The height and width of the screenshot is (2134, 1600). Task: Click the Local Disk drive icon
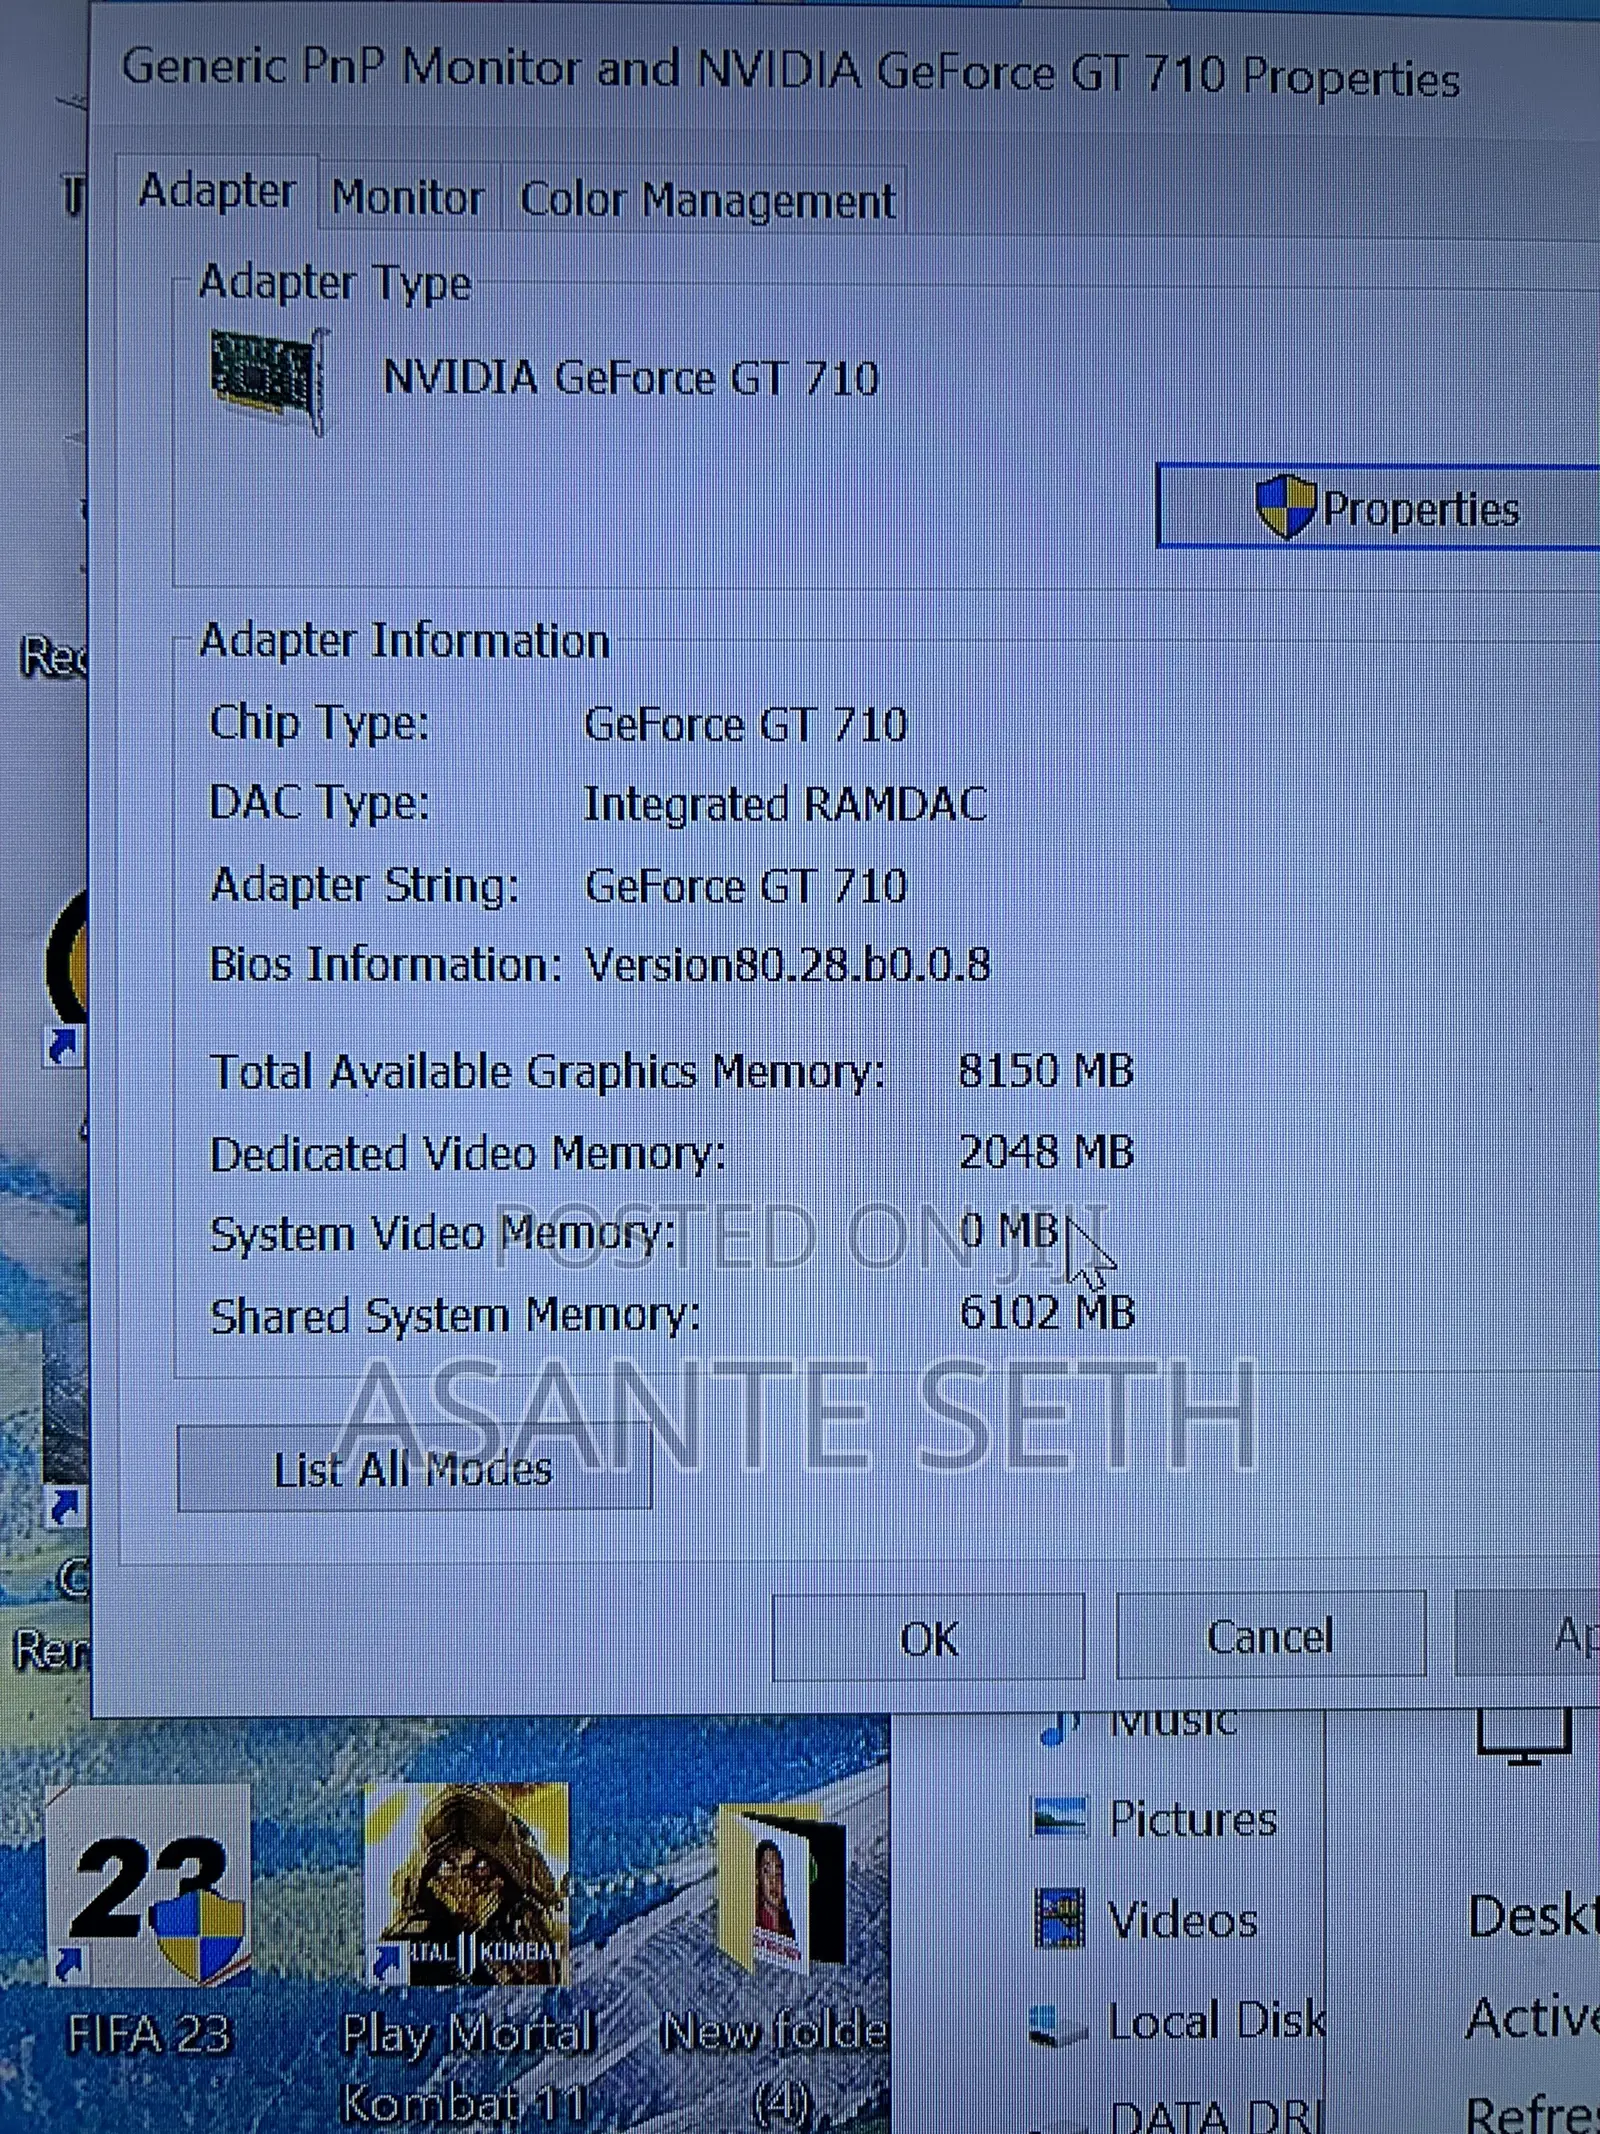pos(1057,2024)
